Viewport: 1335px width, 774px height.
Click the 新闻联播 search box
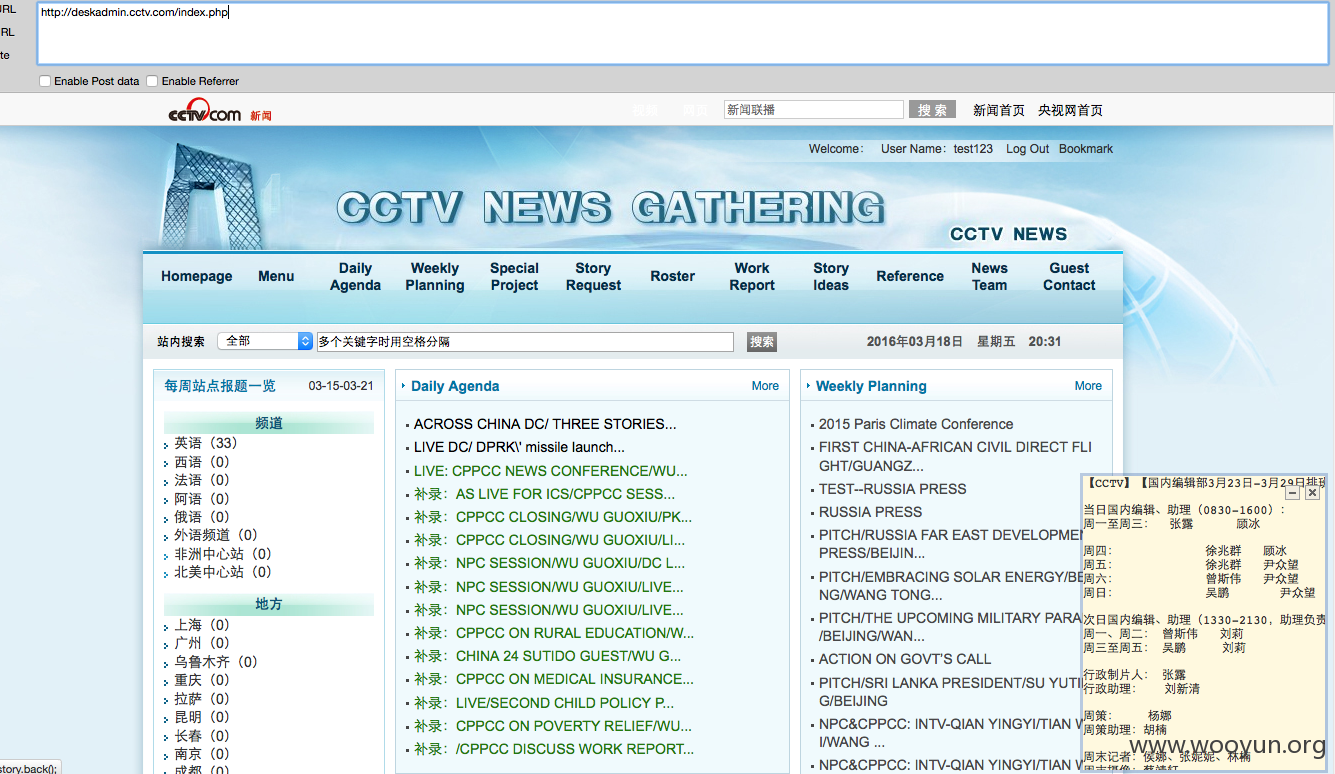(x=814, y=110)
